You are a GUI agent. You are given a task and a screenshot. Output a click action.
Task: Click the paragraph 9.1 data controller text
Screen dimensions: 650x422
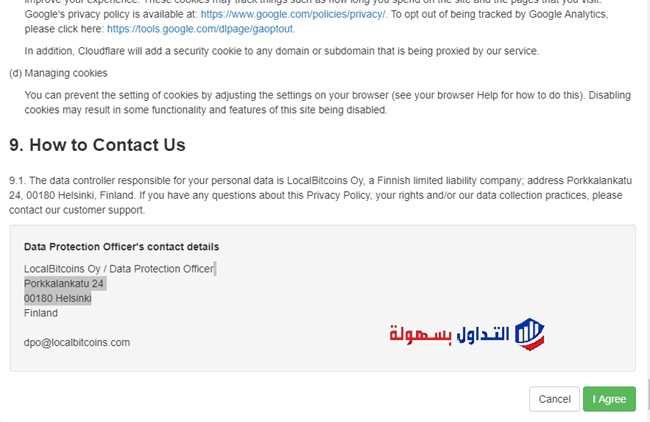point(320,195)
